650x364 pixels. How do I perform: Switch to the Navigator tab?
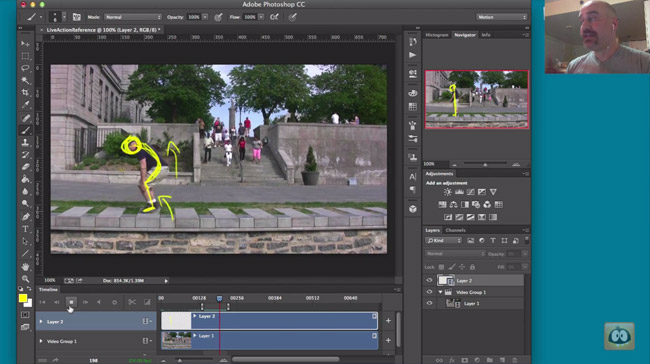[x=465, y=35]
